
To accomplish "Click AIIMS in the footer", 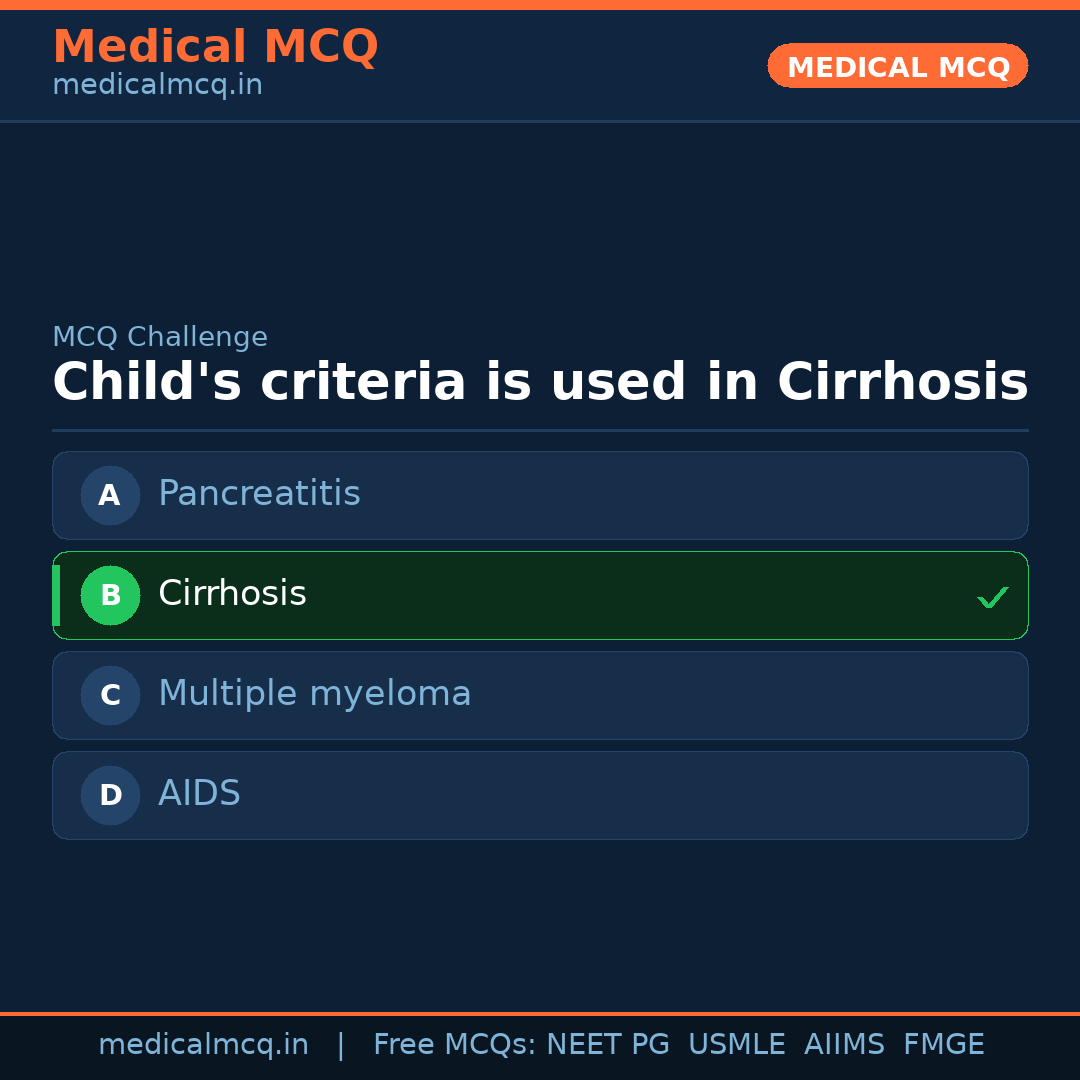I will click(844, 1045).
